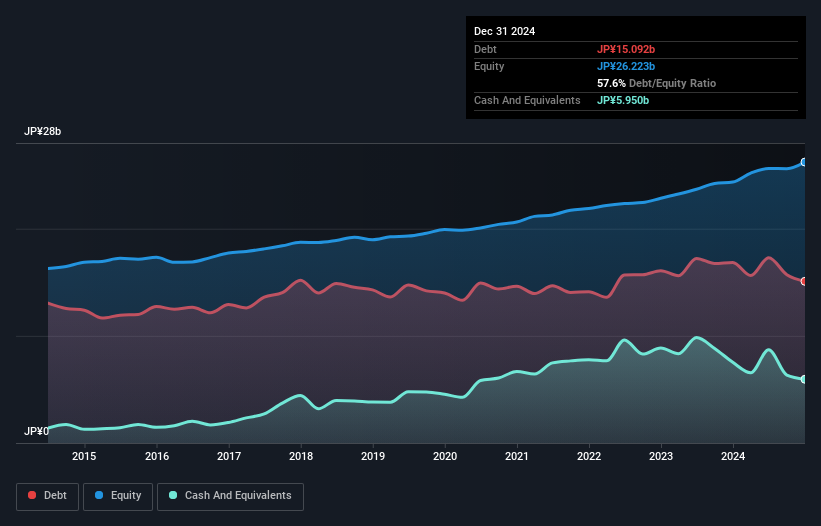Click the 2023 x-axis label
The width and height of the screenshot is (821, 526).
click(661, 456)
